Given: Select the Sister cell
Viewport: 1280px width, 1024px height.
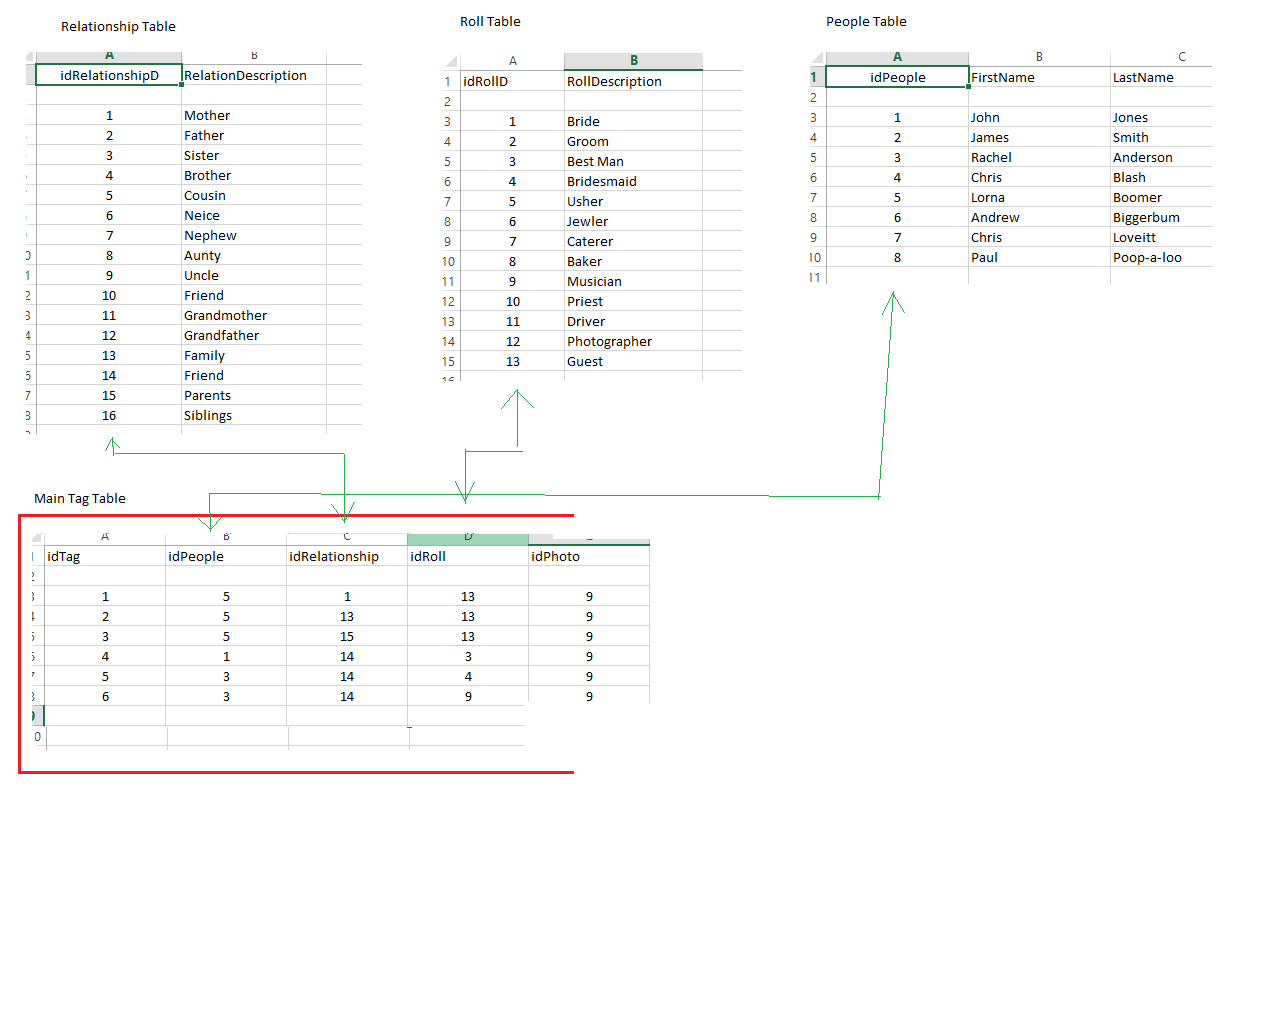Looking at the screenshot, I should pyautogui.click(x=254, y=155).
